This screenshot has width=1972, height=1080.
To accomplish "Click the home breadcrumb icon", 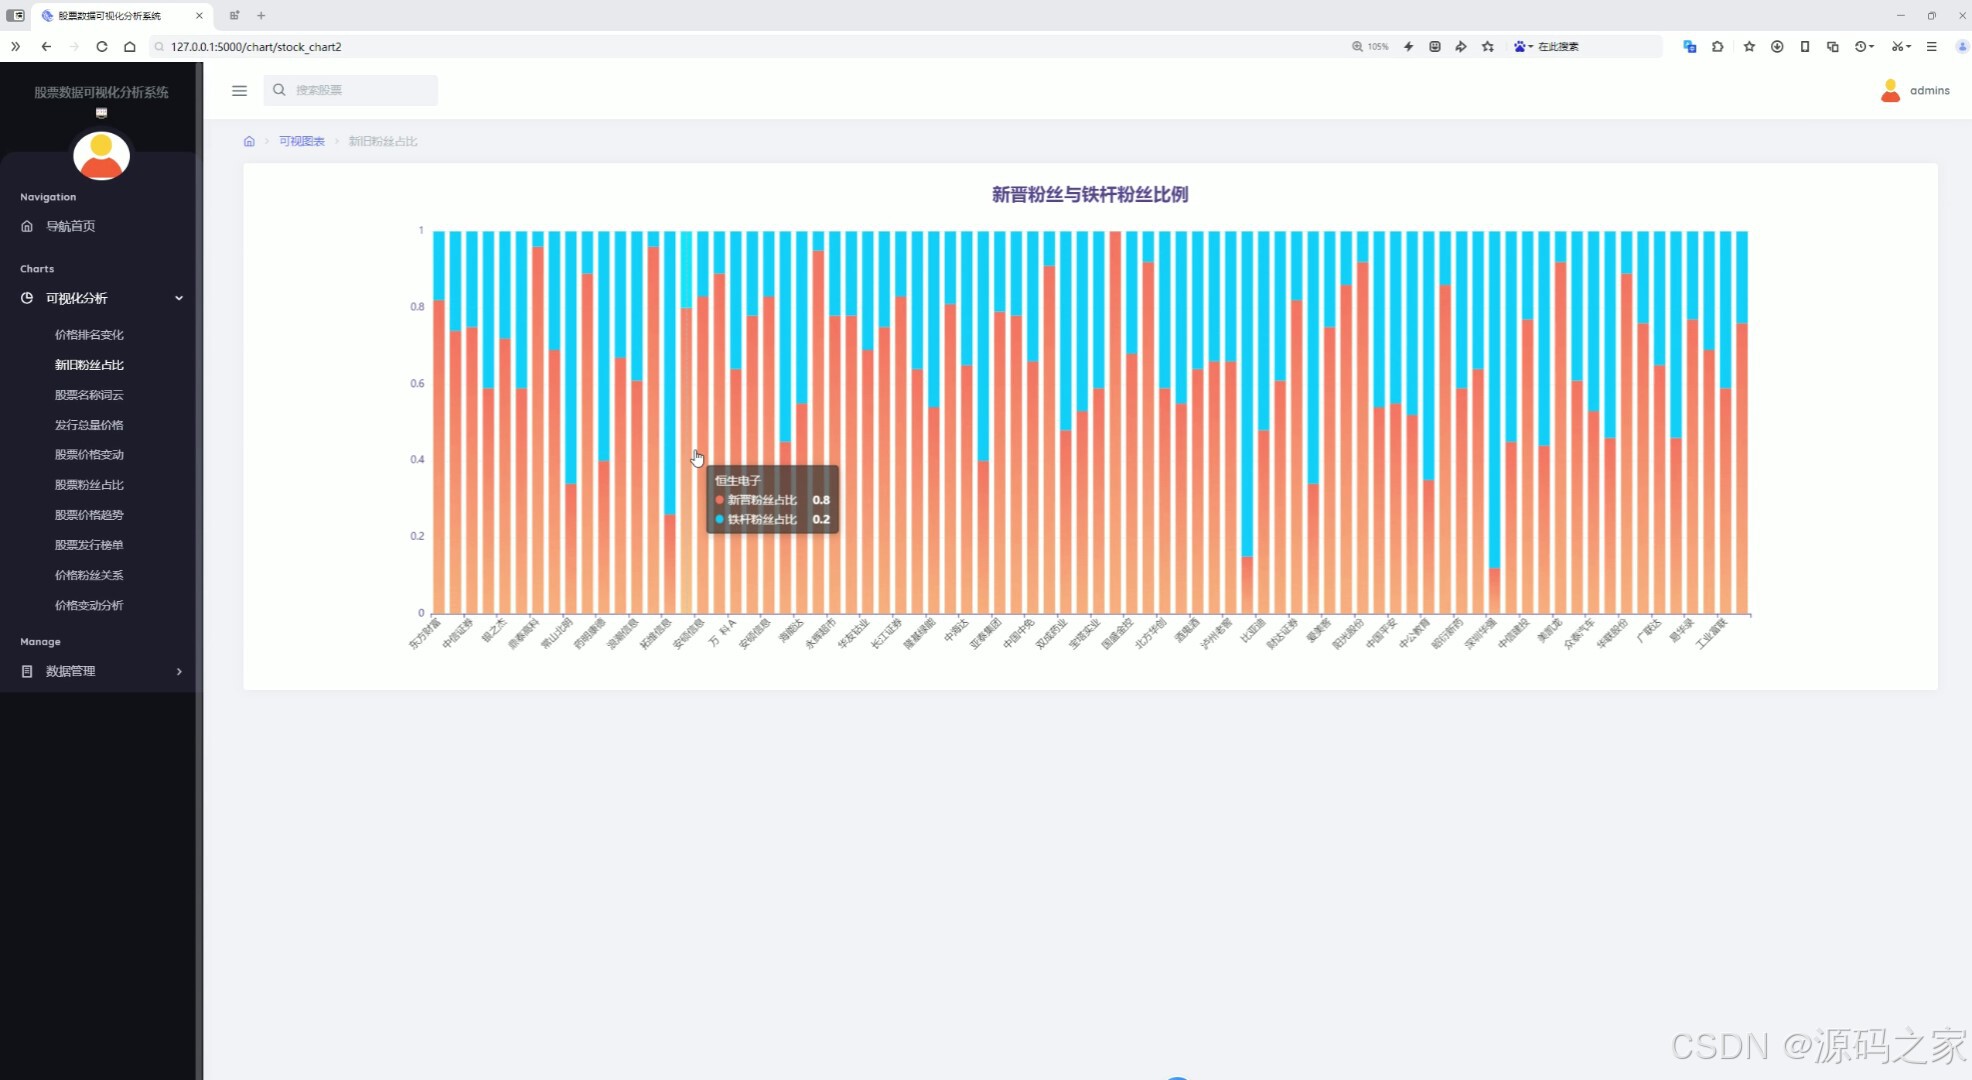I will pos(249,141).
